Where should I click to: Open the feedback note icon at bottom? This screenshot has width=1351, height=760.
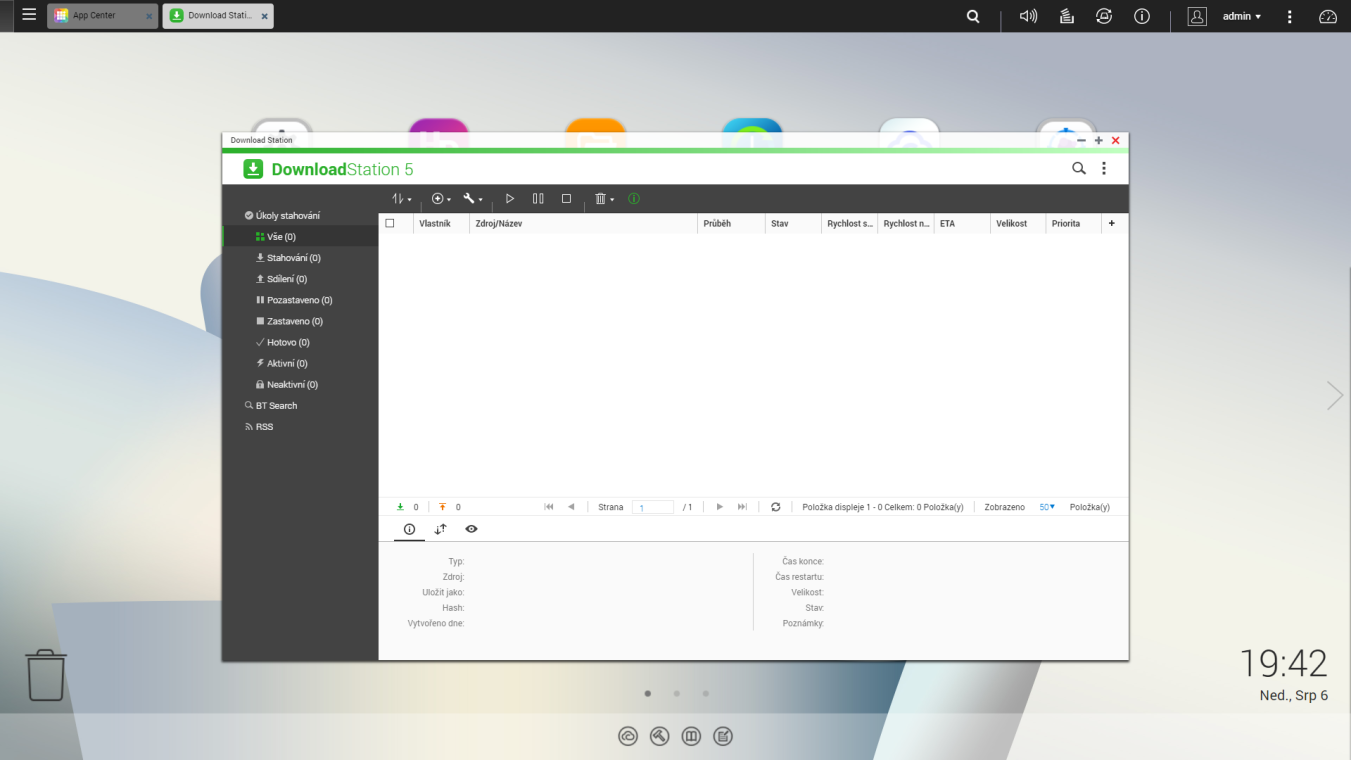pos(723,736)
